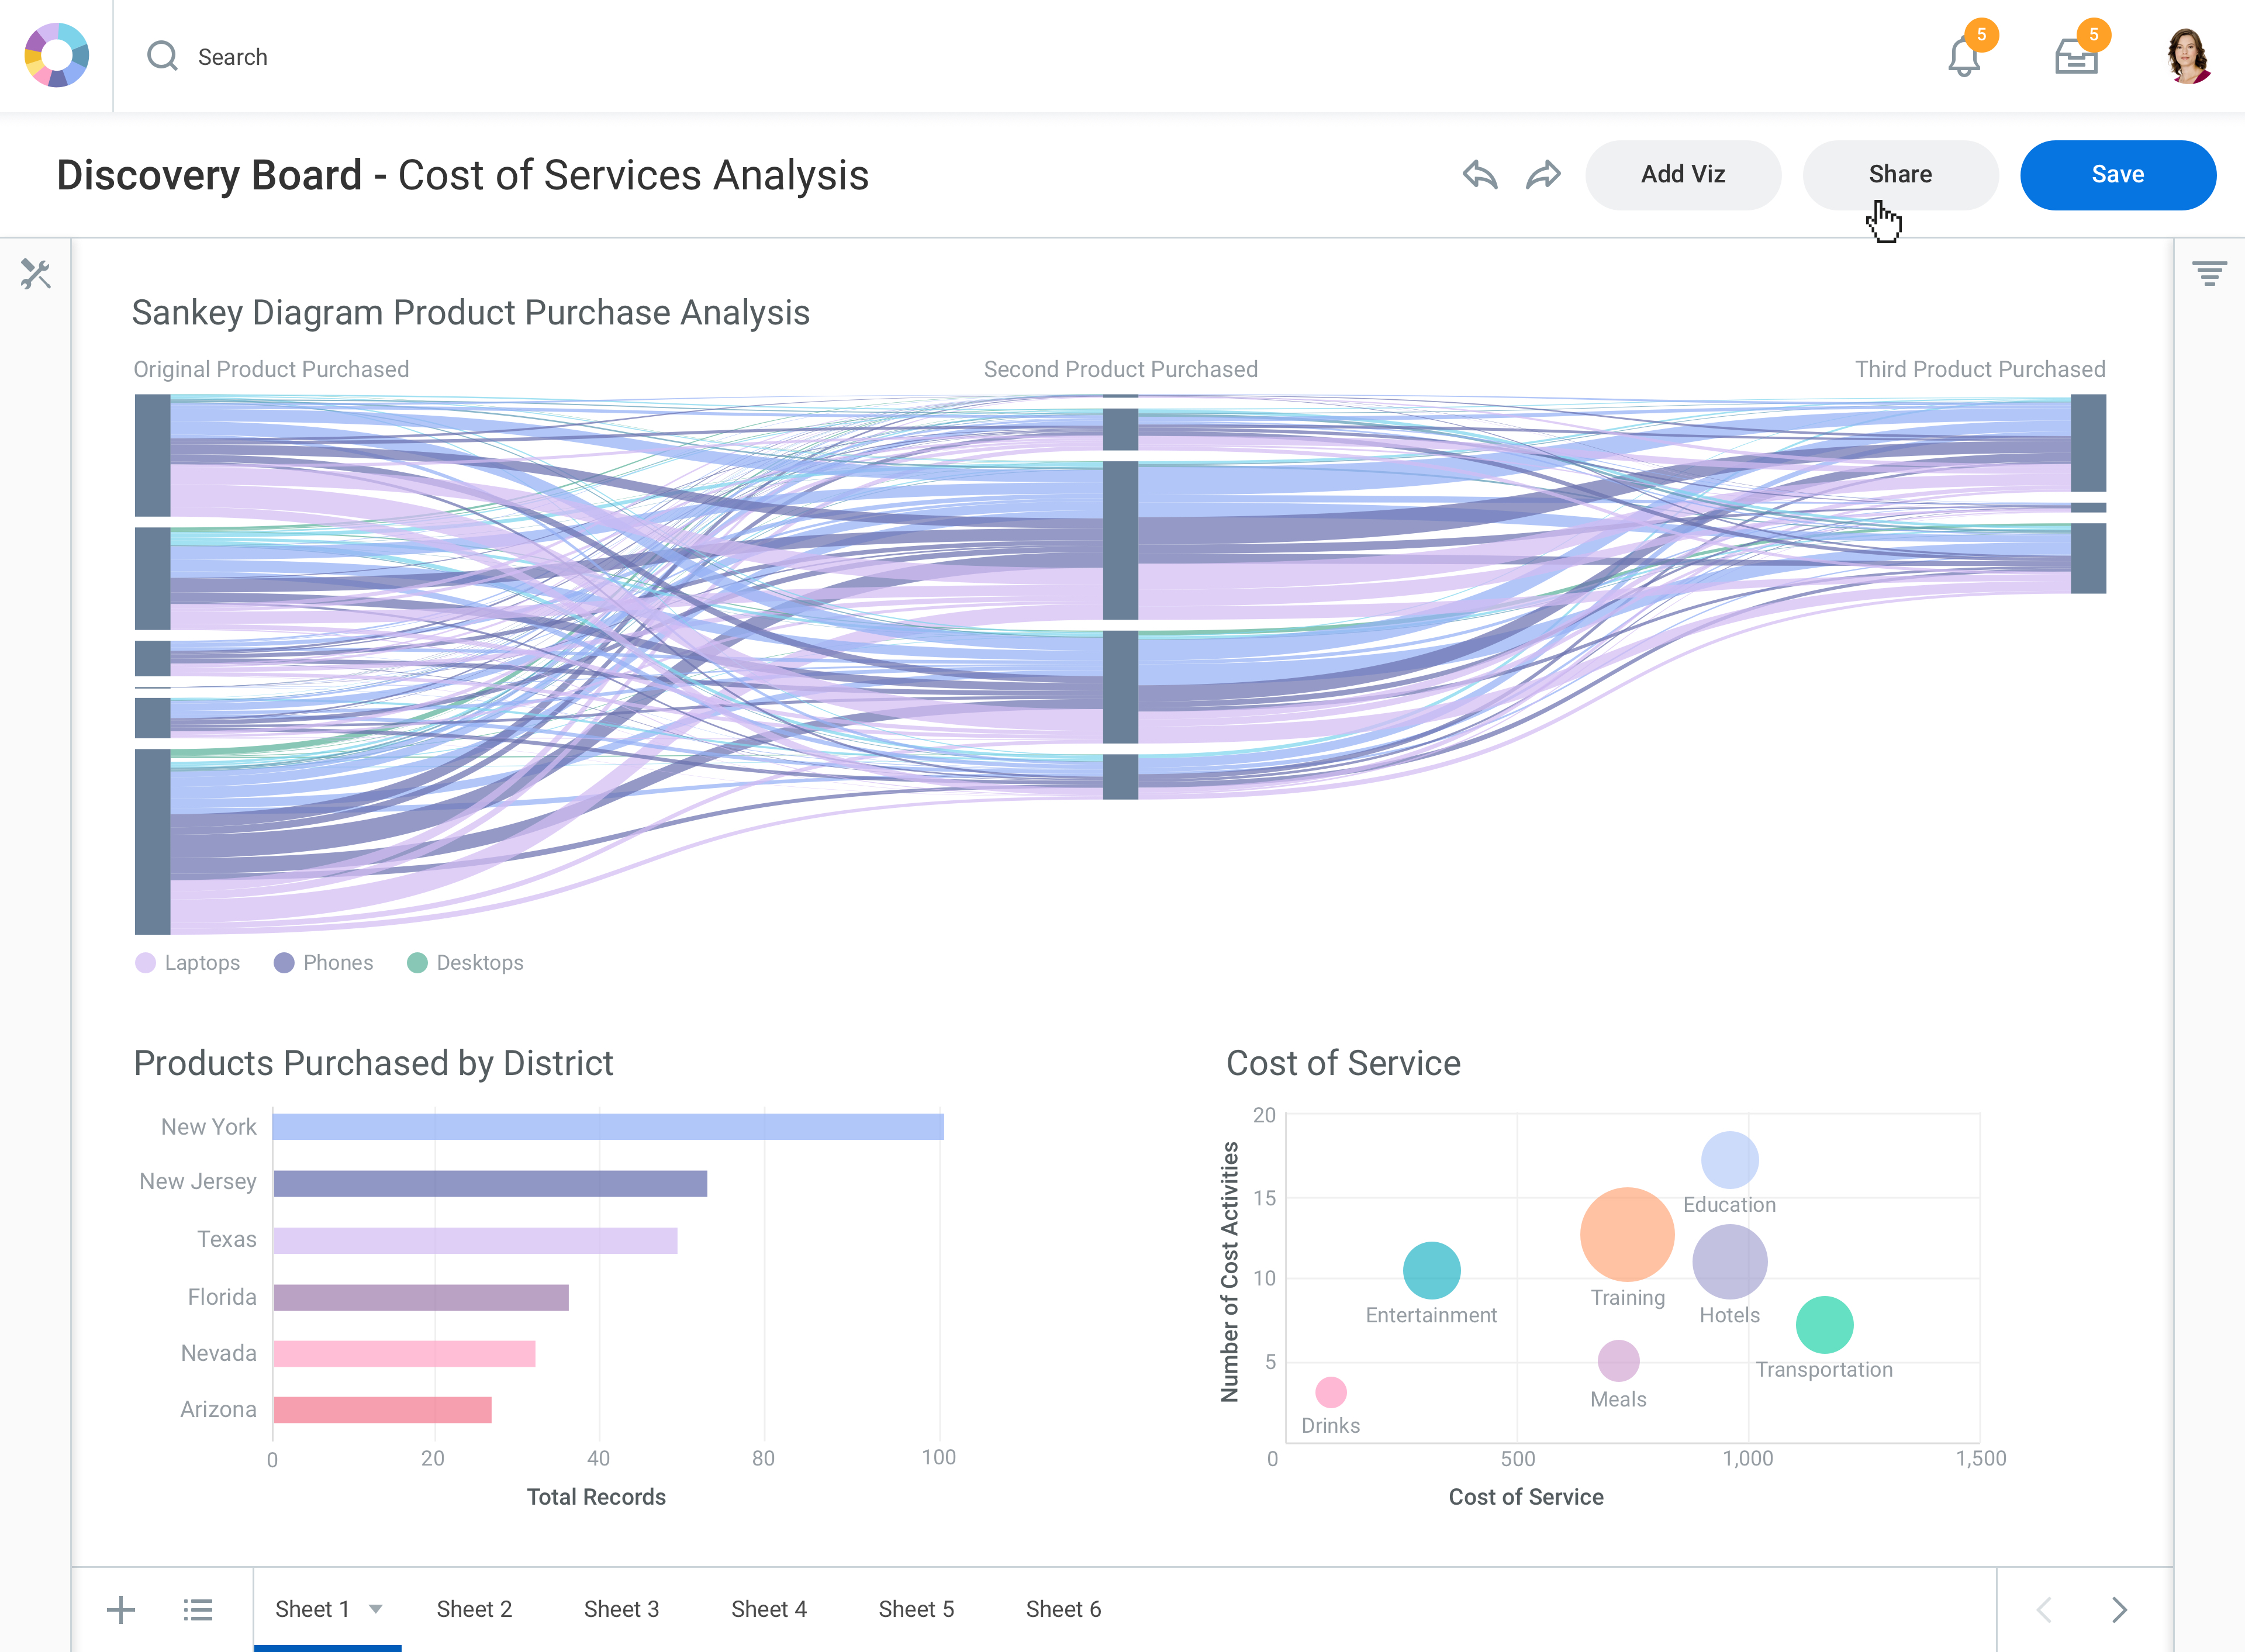This screenshot has width=2245, height=1652.
Task: Open the notifications bell
Action: coord(1963,58)
